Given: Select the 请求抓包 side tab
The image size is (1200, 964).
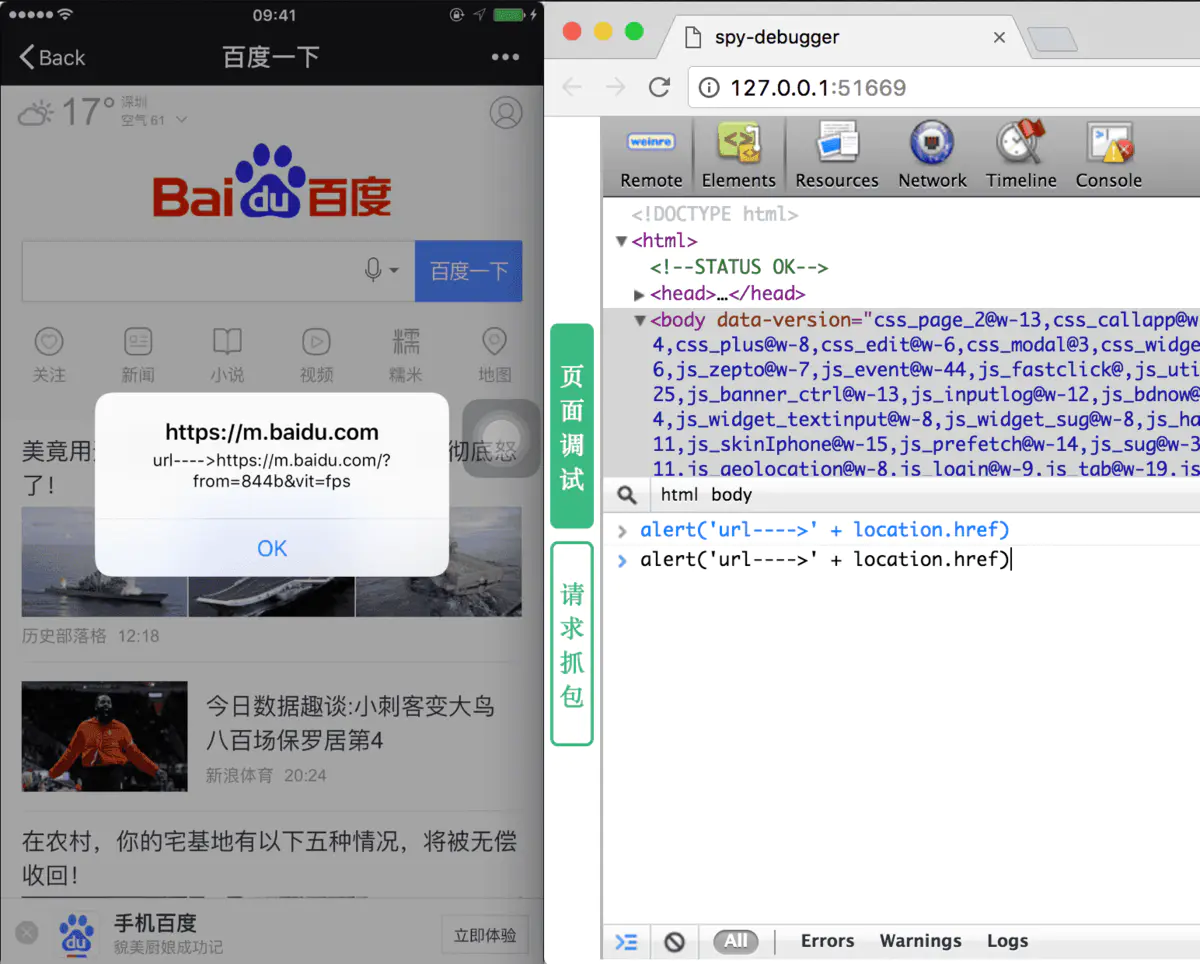Looking at the screenshot, I should [572, 644].
